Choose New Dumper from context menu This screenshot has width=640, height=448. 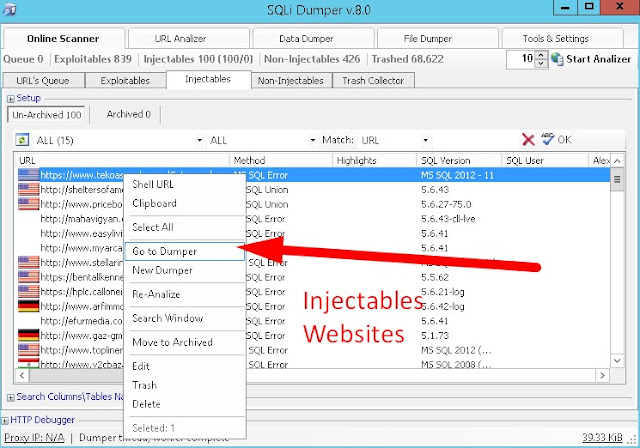tap(184, 270)
